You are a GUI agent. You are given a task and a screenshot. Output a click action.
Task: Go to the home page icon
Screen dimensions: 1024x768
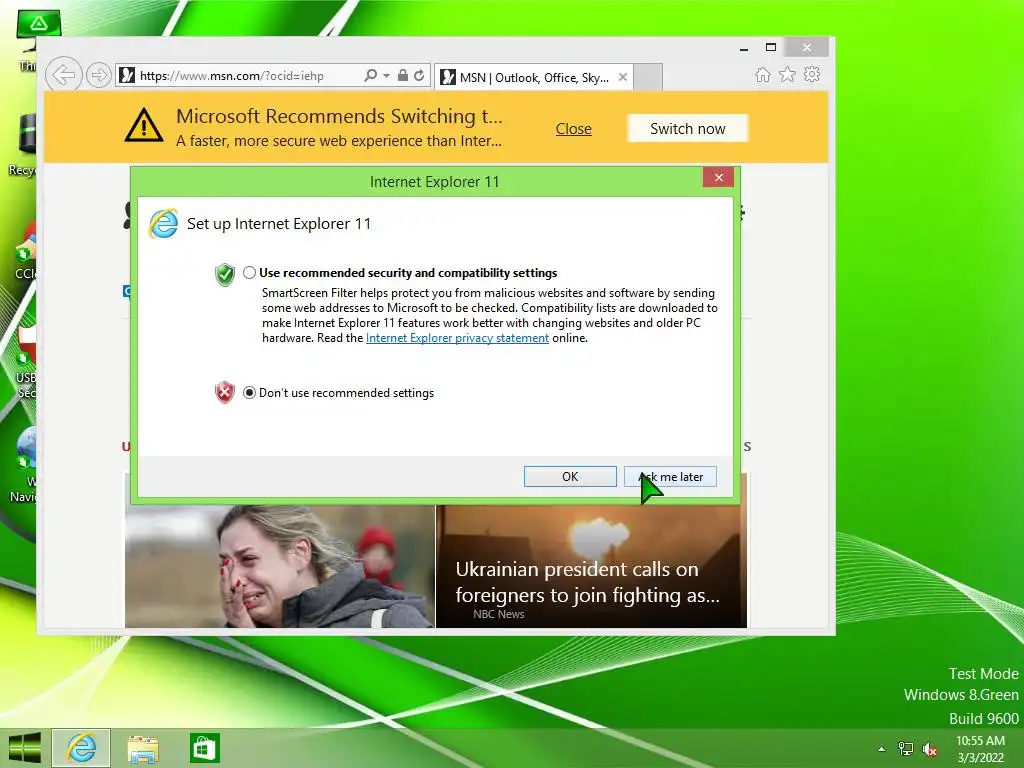pyautogui.click(x=763, y=74)
